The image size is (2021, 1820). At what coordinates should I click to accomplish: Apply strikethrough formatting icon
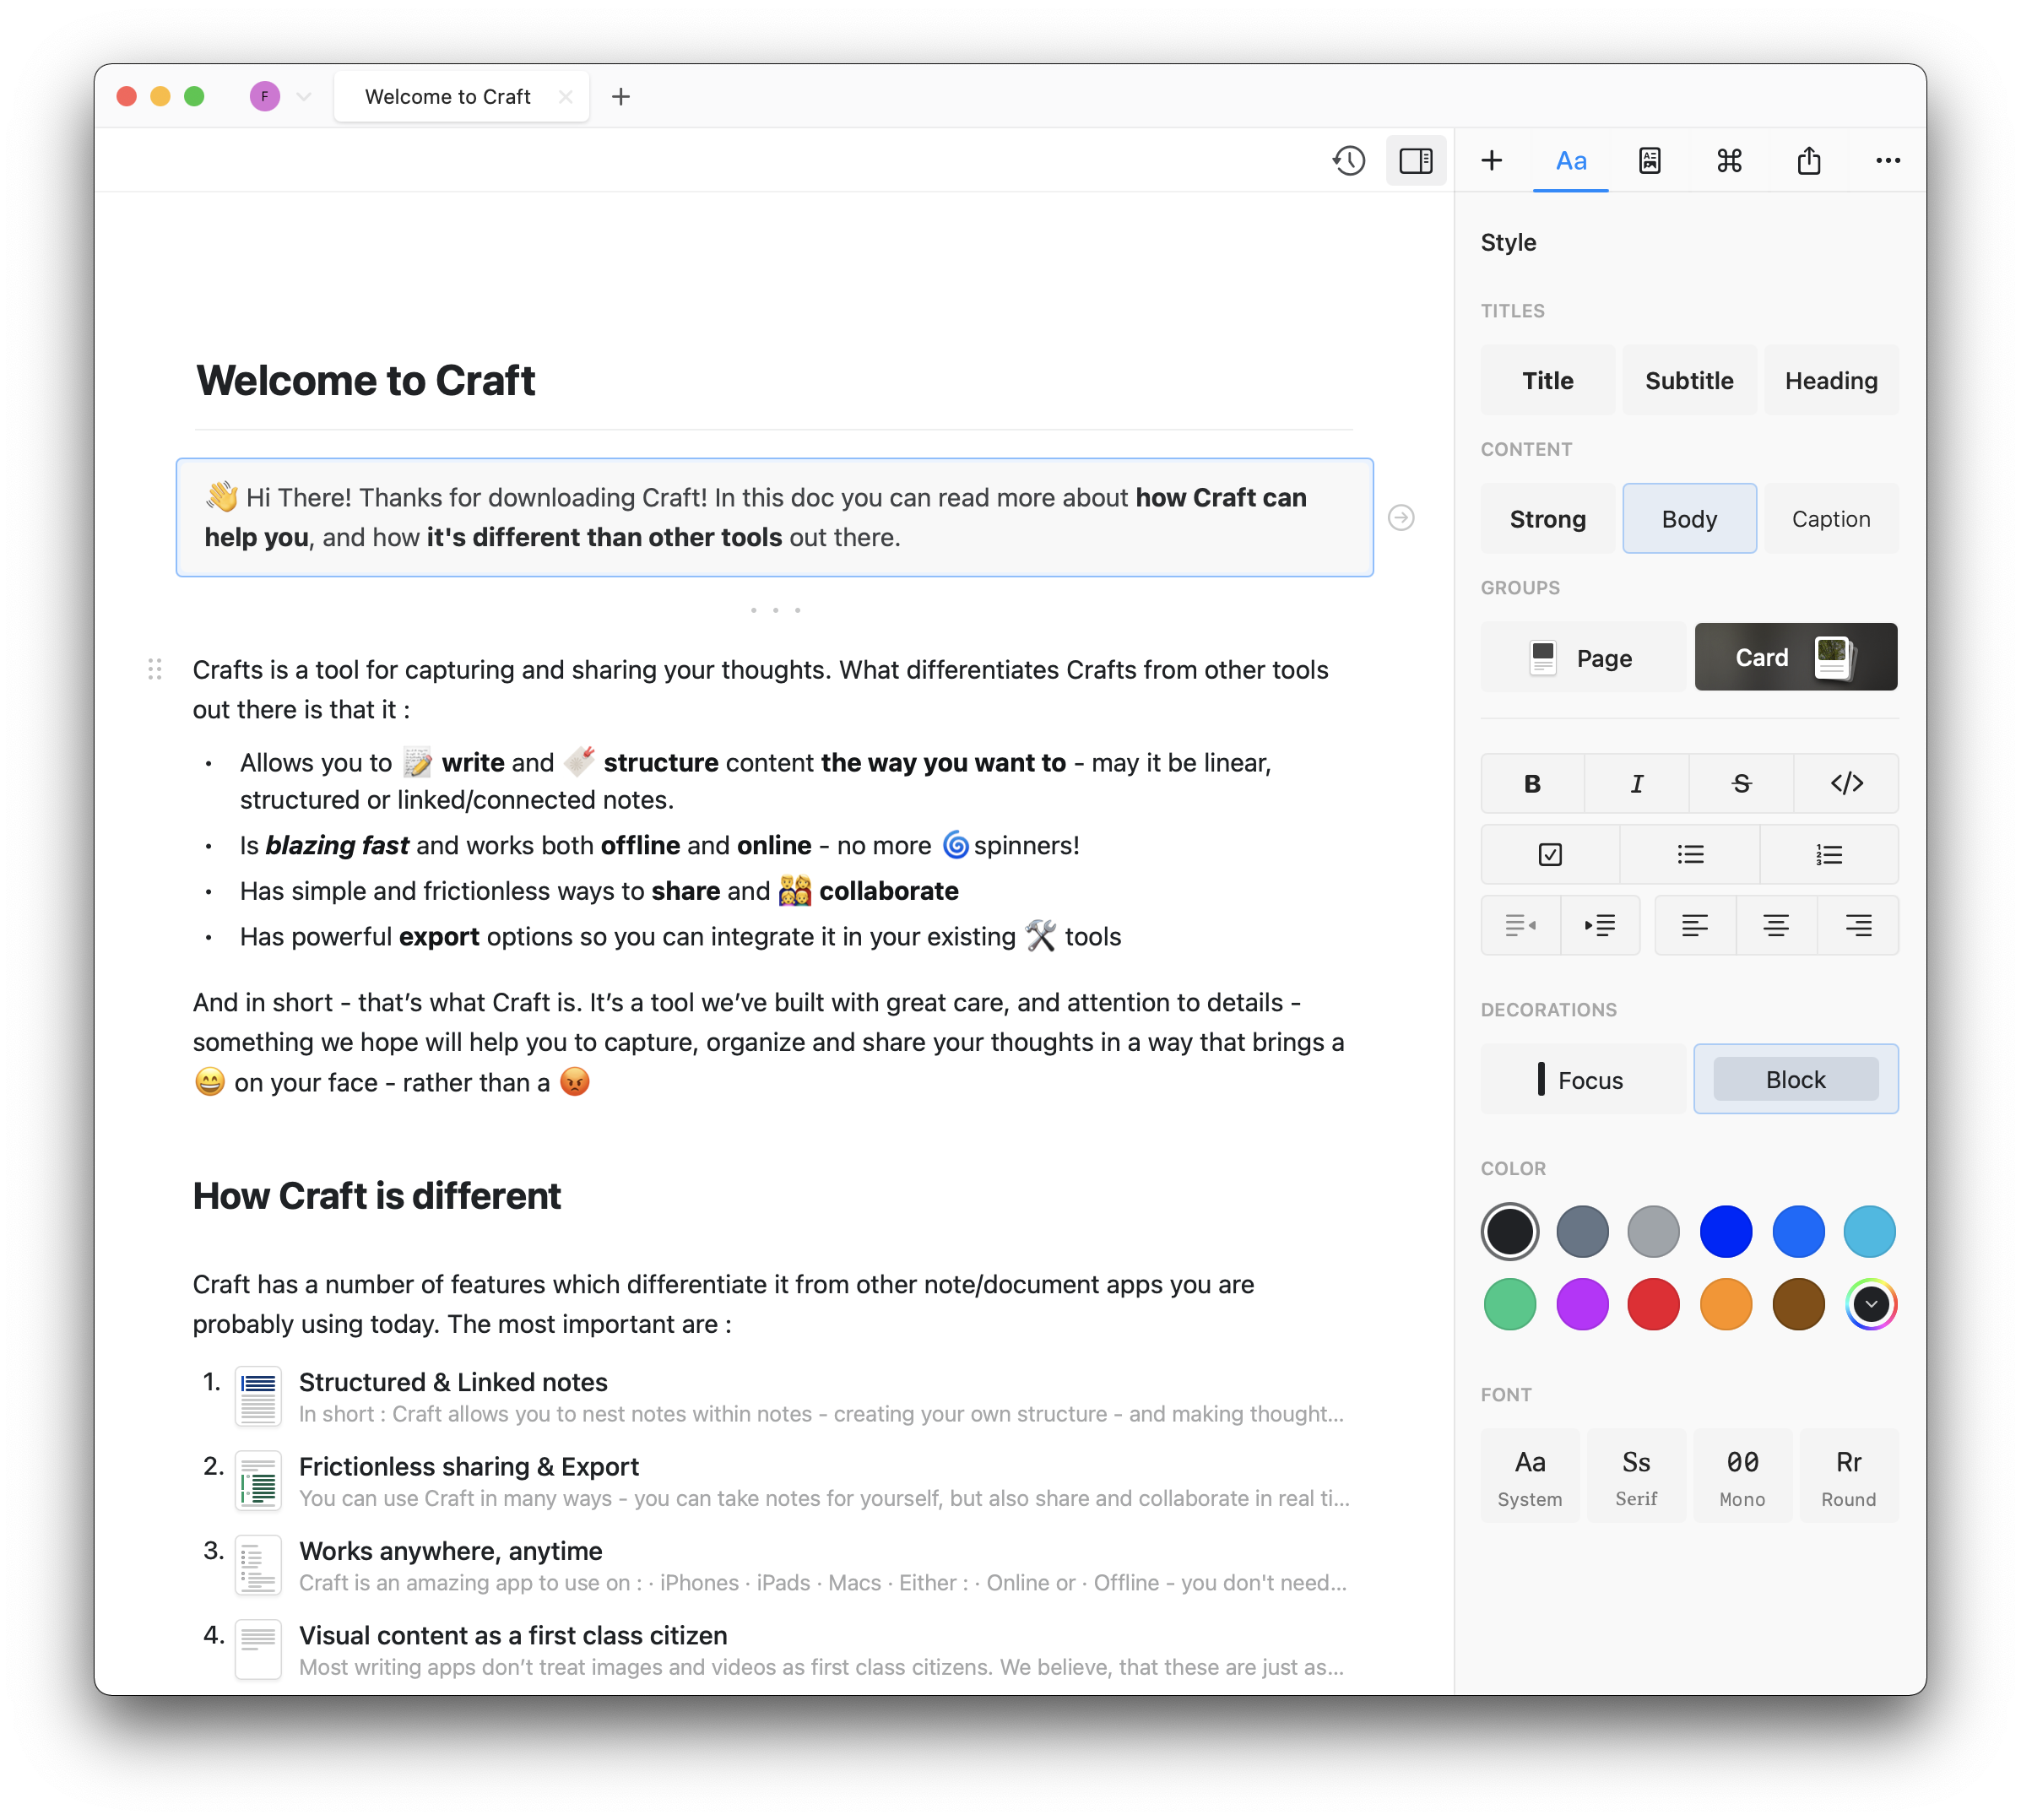tap(1741, 783)
